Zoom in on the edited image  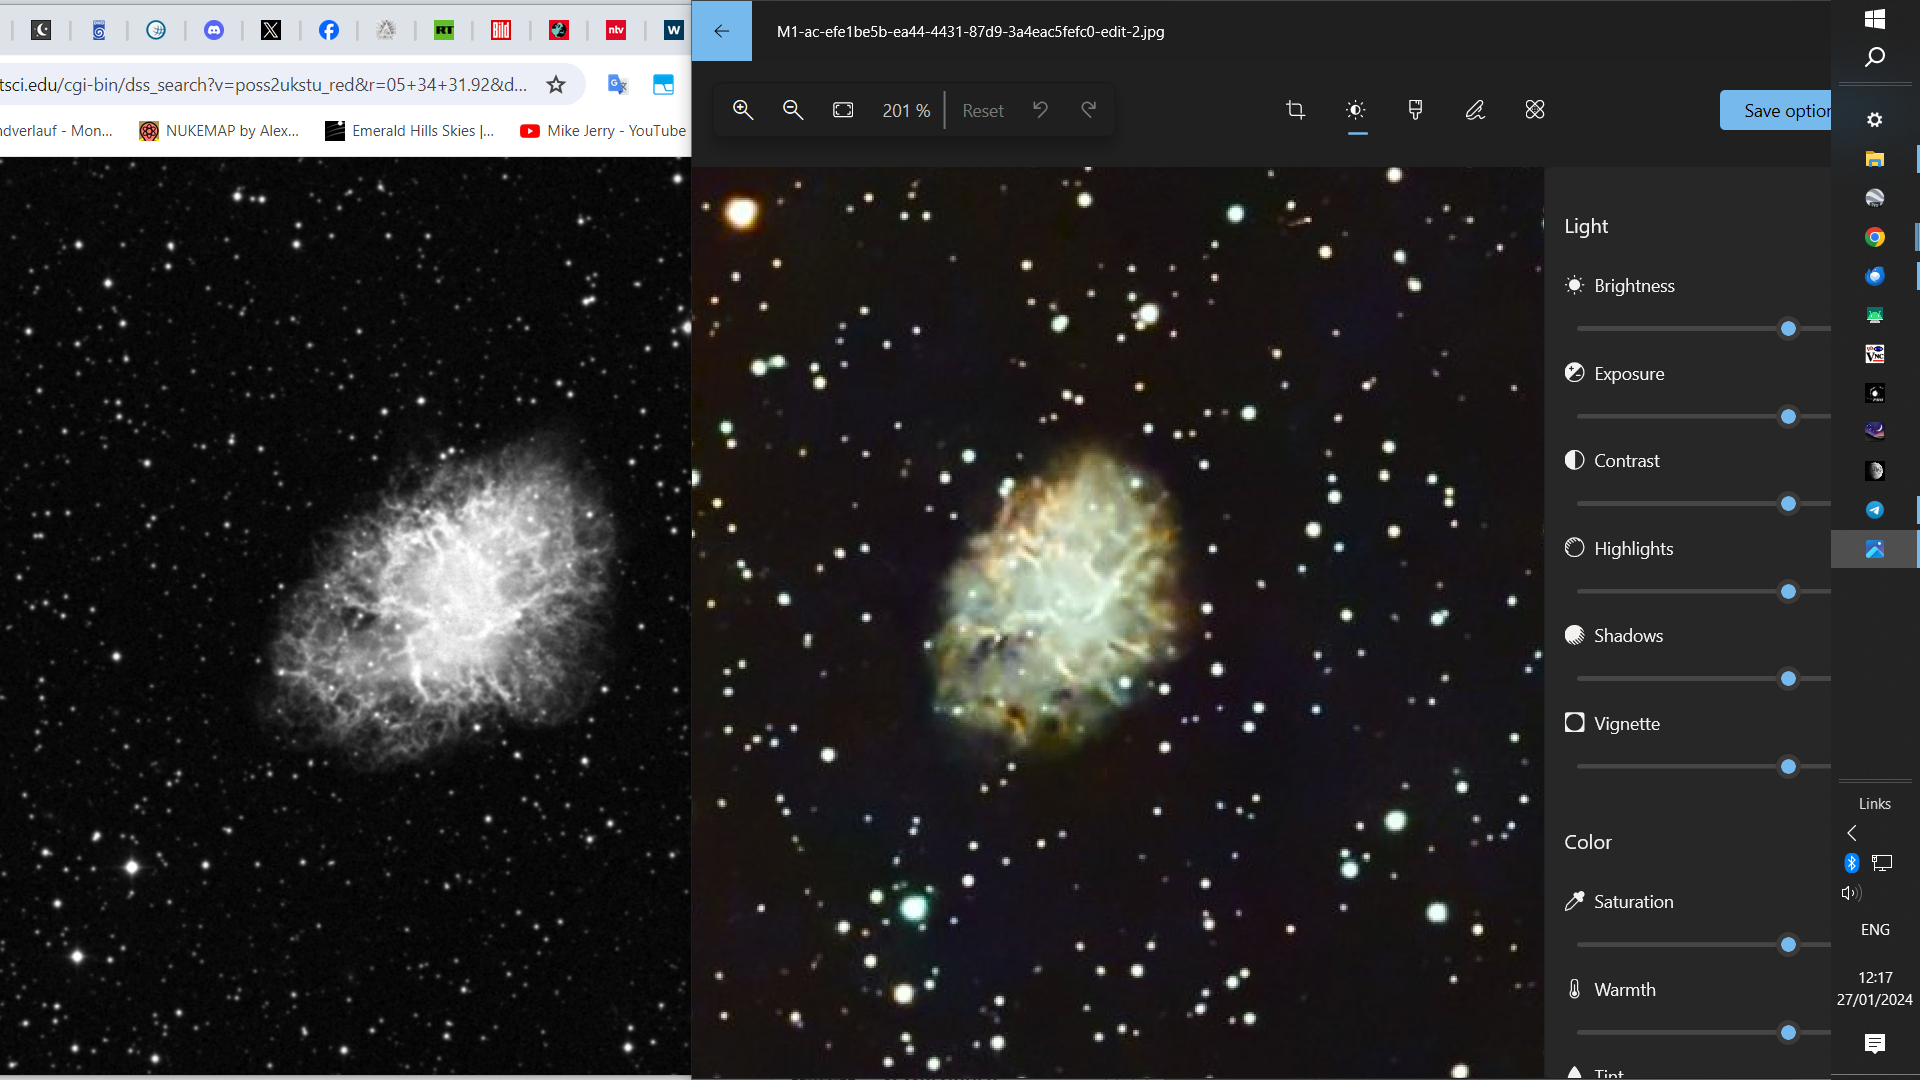coord(743,110)
